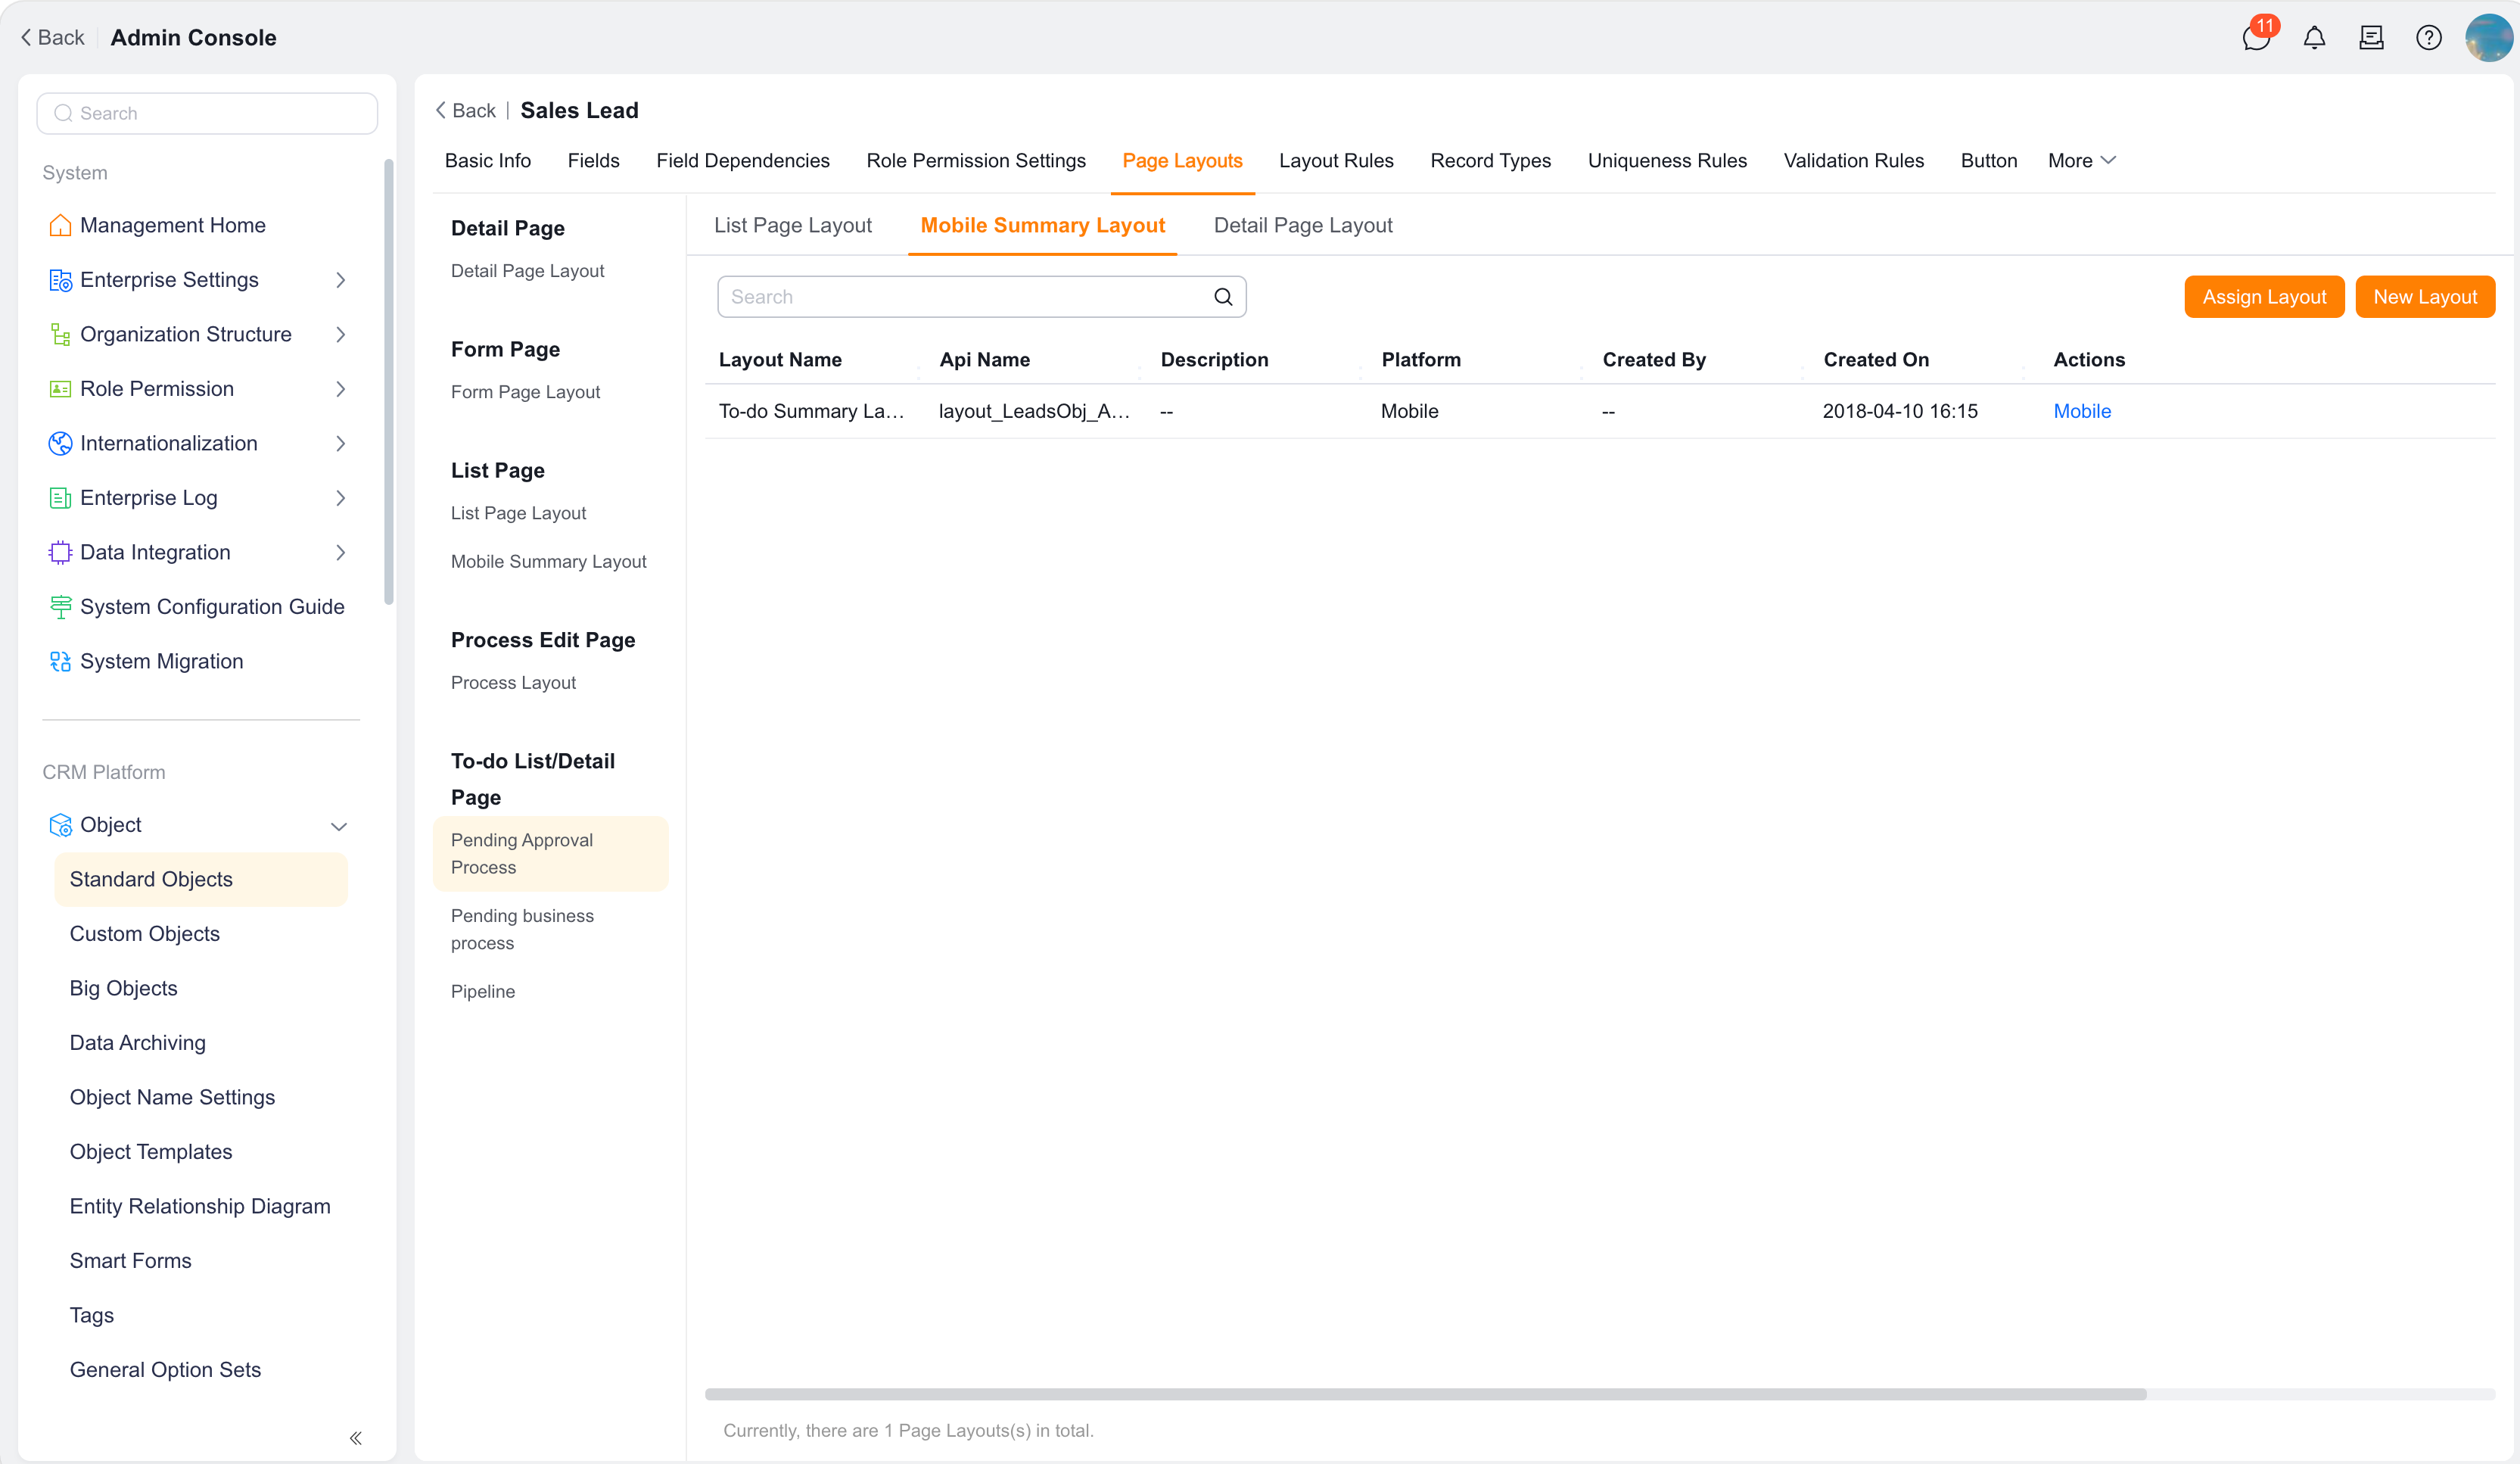Open the More tabs dropdown
2520x1464 pixels.
(x=2081, y=161)
